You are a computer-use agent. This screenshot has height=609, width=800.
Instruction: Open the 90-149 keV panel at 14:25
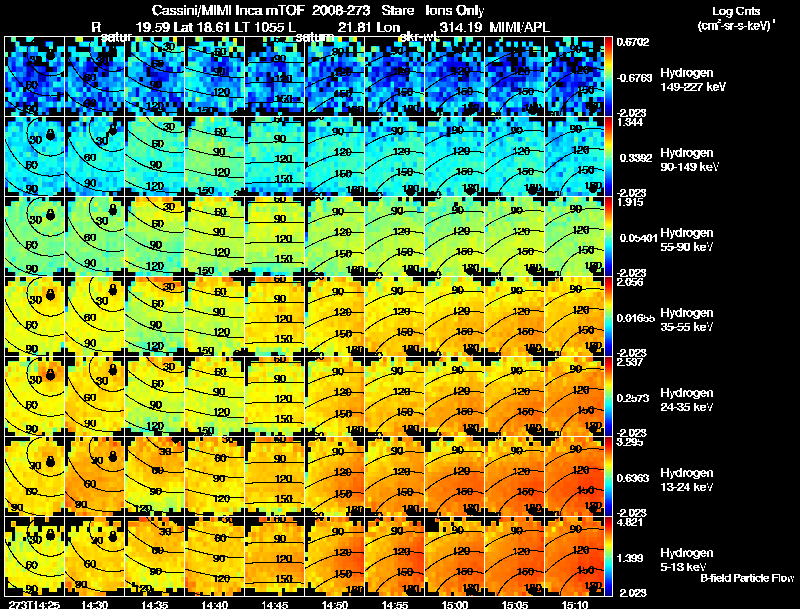coord(34,157)
